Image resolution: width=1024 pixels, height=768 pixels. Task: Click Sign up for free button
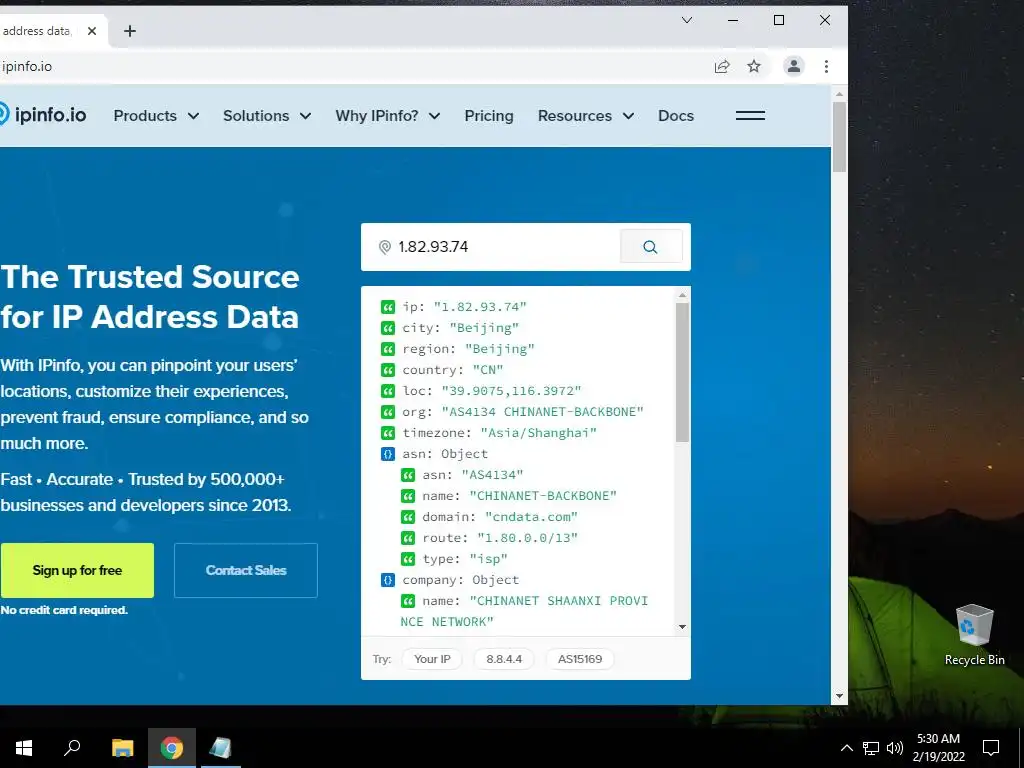pos(77,570)
